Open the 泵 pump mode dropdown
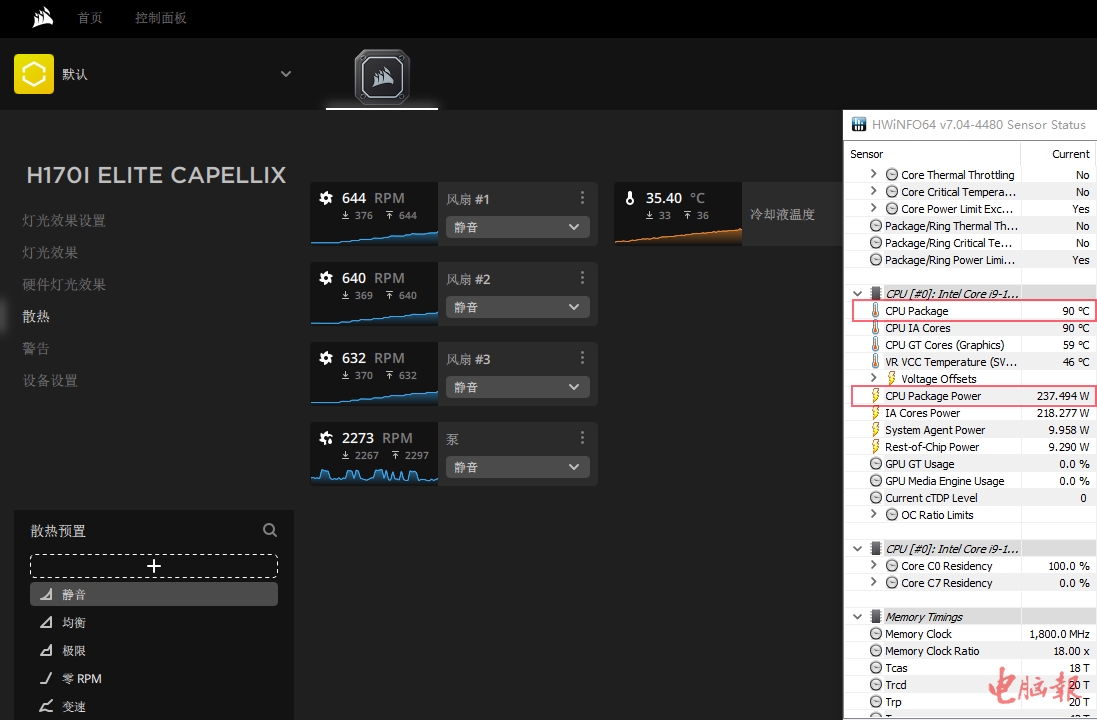 pyautogui.click(x=517, y=467)
